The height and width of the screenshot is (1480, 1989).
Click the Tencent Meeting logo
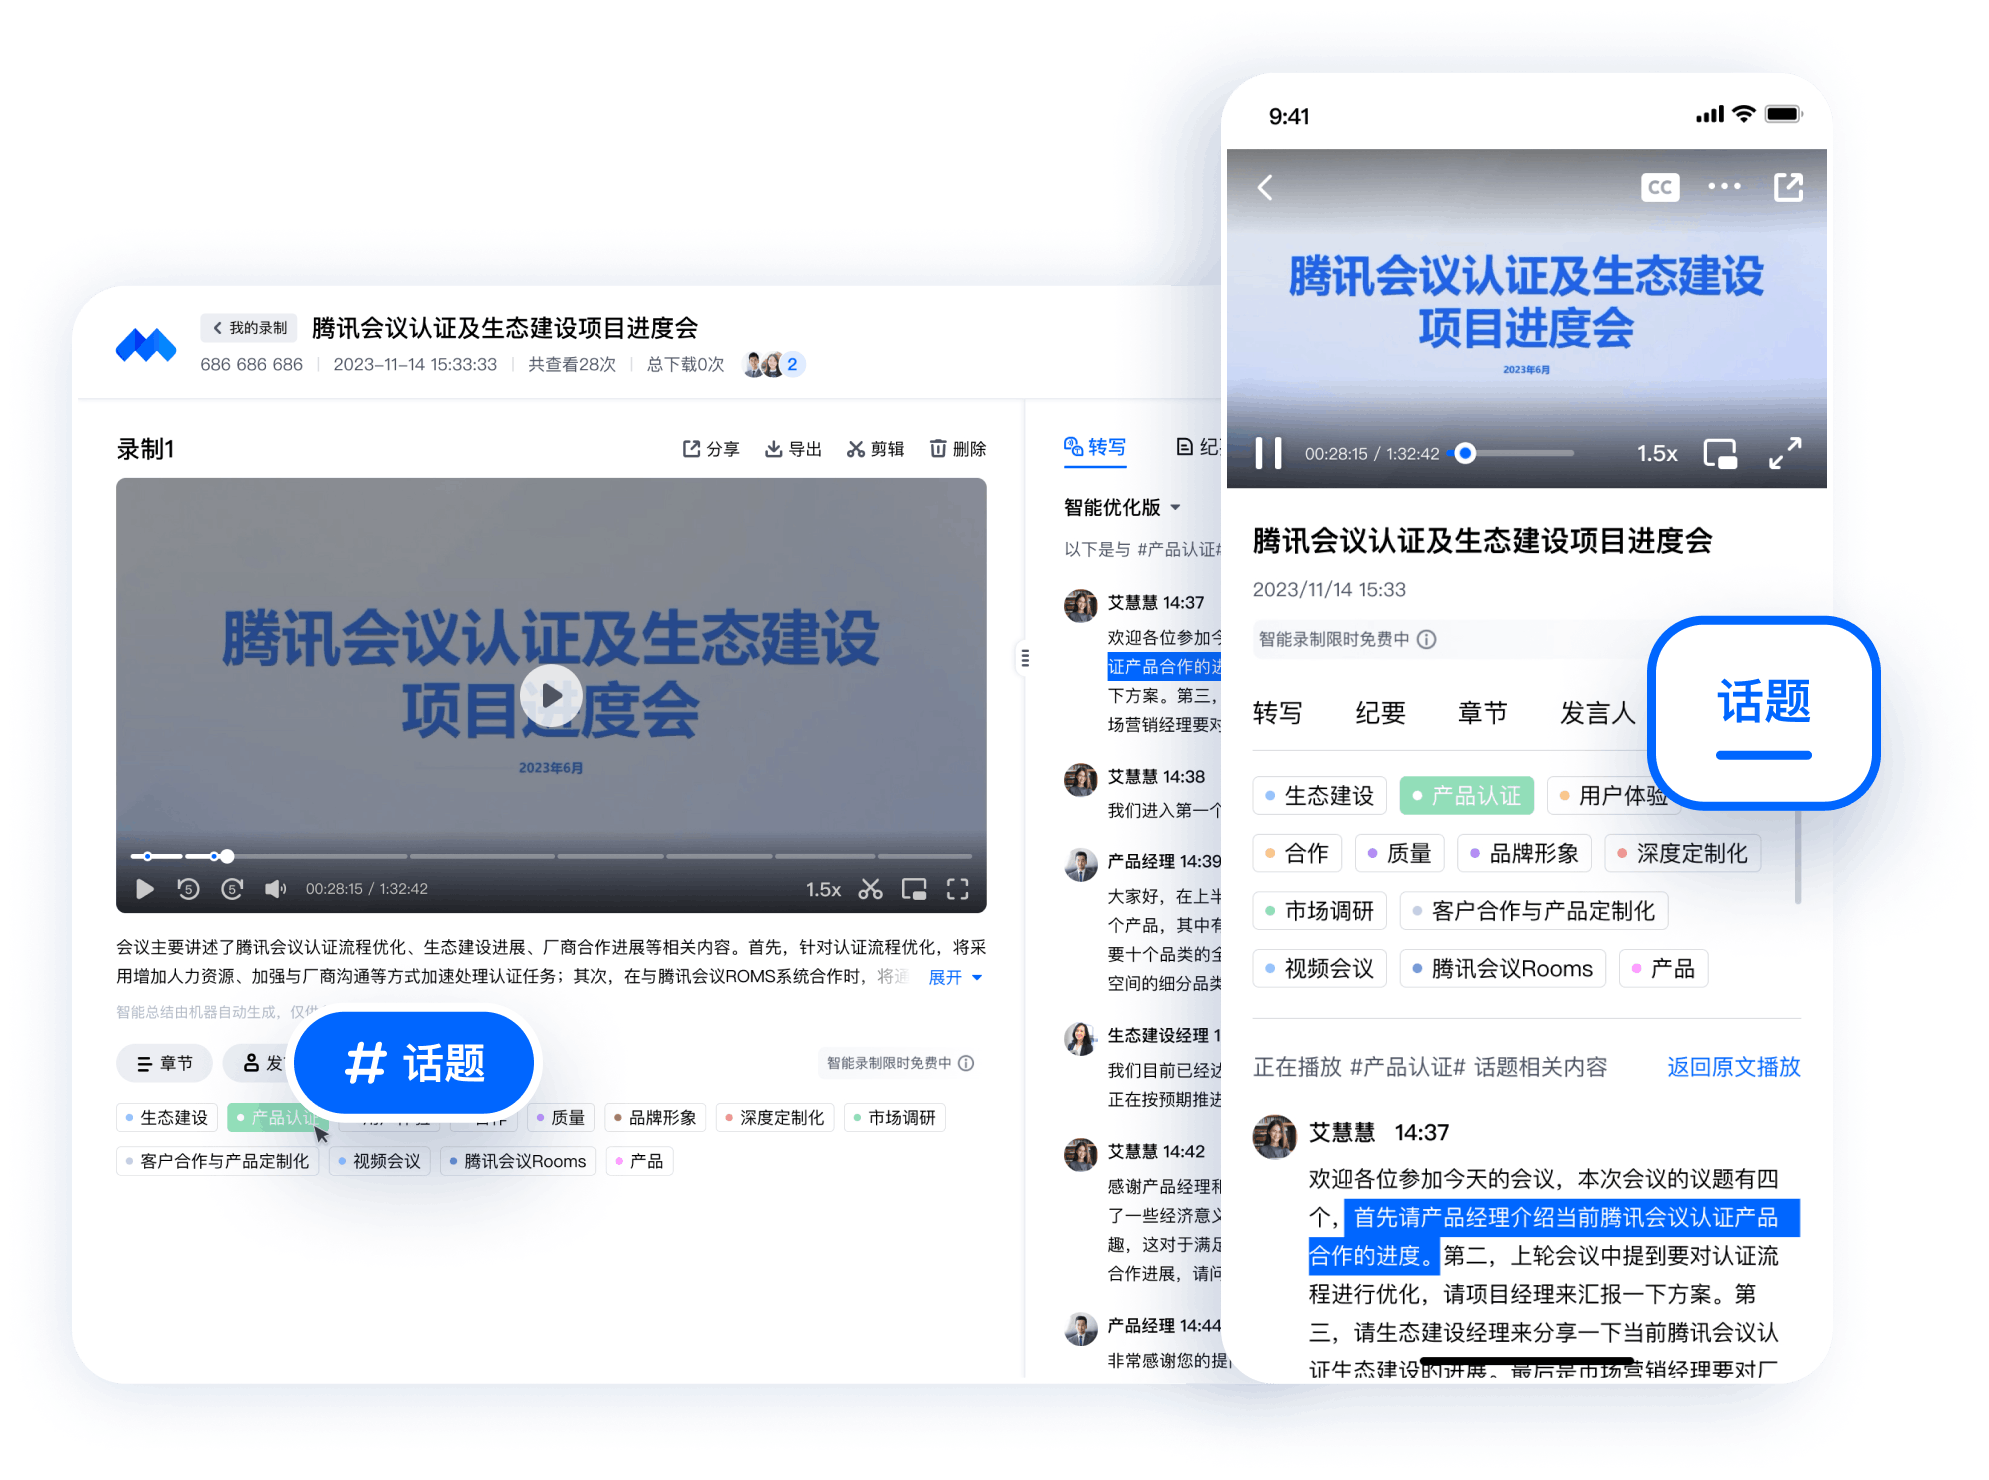[x=146, y=345]
